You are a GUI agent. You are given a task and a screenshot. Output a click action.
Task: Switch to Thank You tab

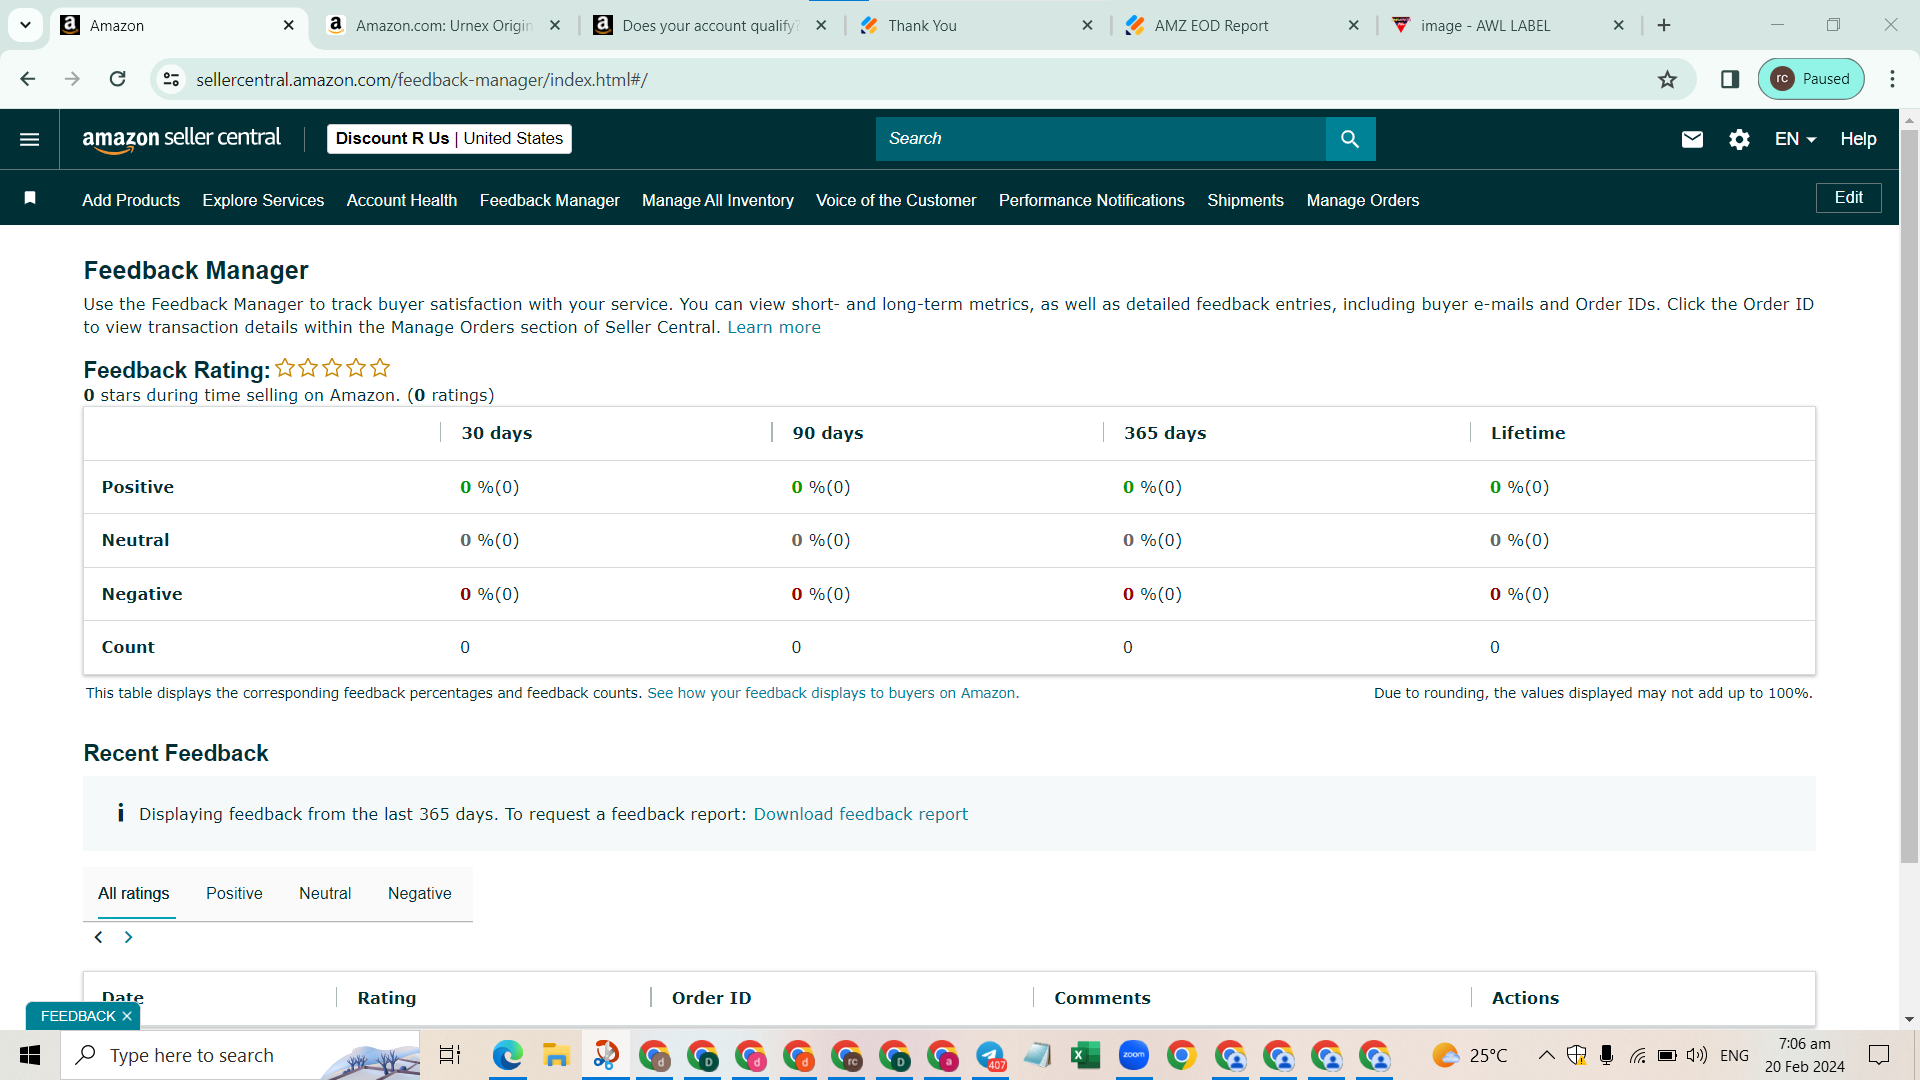[975, 25]
